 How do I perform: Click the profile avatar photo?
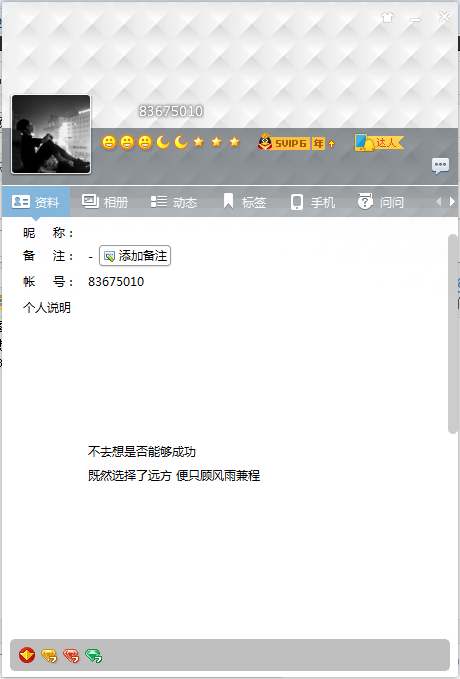(x=51, y=134)
